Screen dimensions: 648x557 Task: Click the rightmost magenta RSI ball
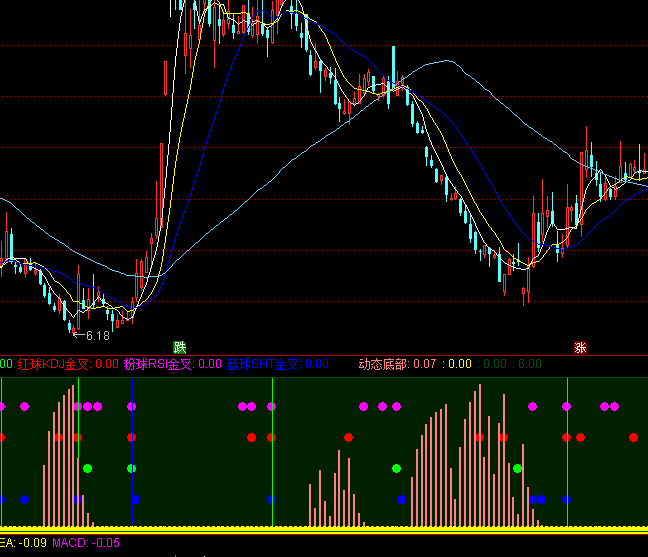pyautogui.click(x=615, y=406)
